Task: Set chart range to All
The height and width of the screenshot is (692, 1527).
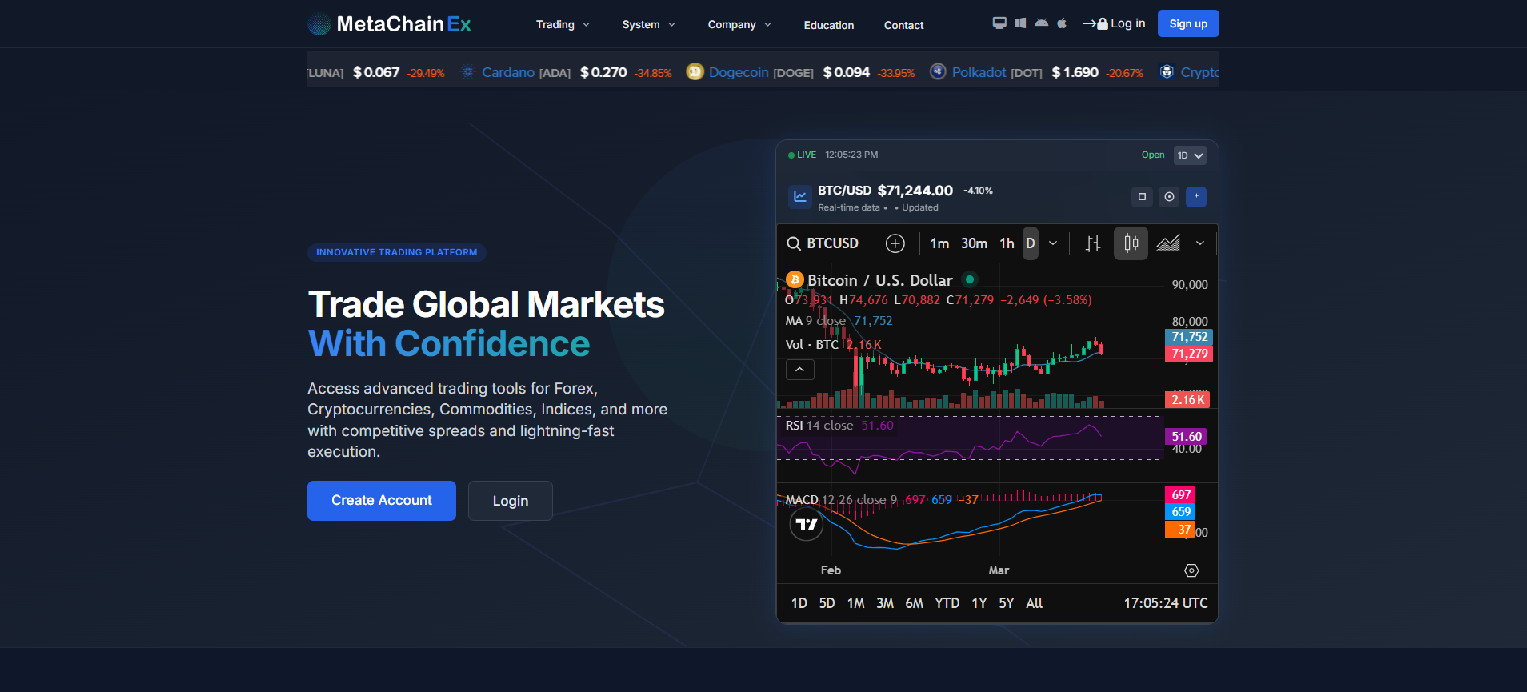Action: 1034,603
